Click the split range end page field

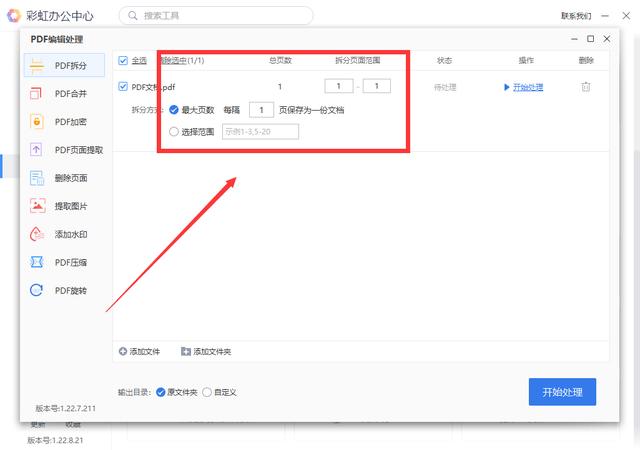[377, 86]
